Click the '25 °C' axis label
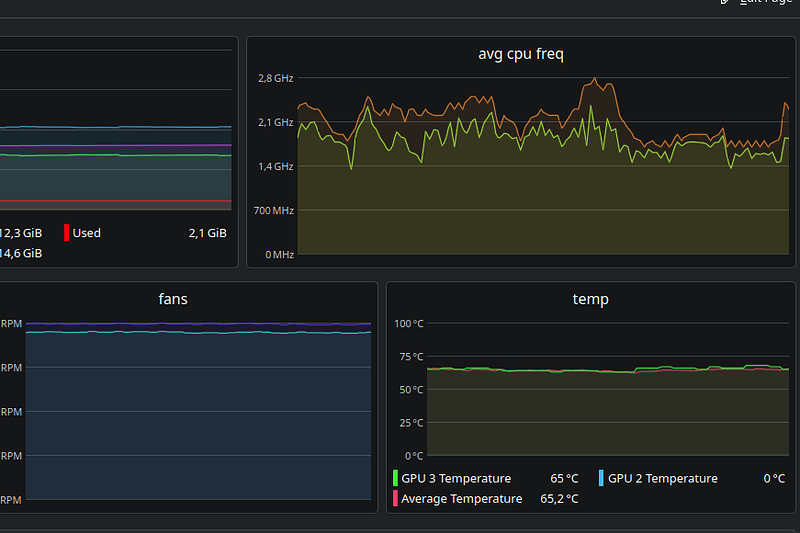This screenshot has width=800, height=533. pos(411,423)
